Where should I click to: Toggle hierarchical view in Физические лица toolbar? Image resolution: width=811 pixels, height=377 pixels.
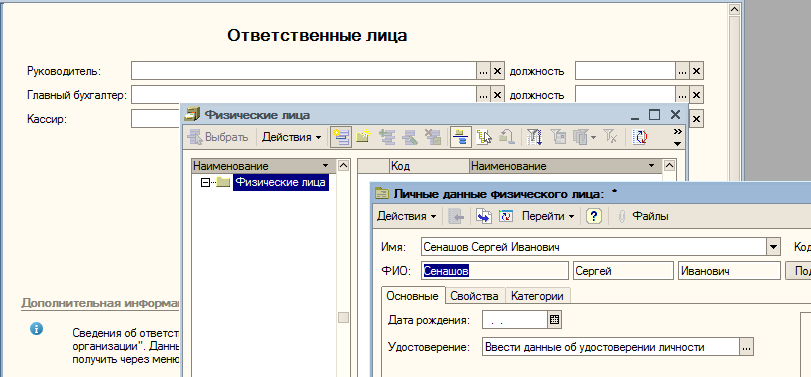click(x=460, y=137)
